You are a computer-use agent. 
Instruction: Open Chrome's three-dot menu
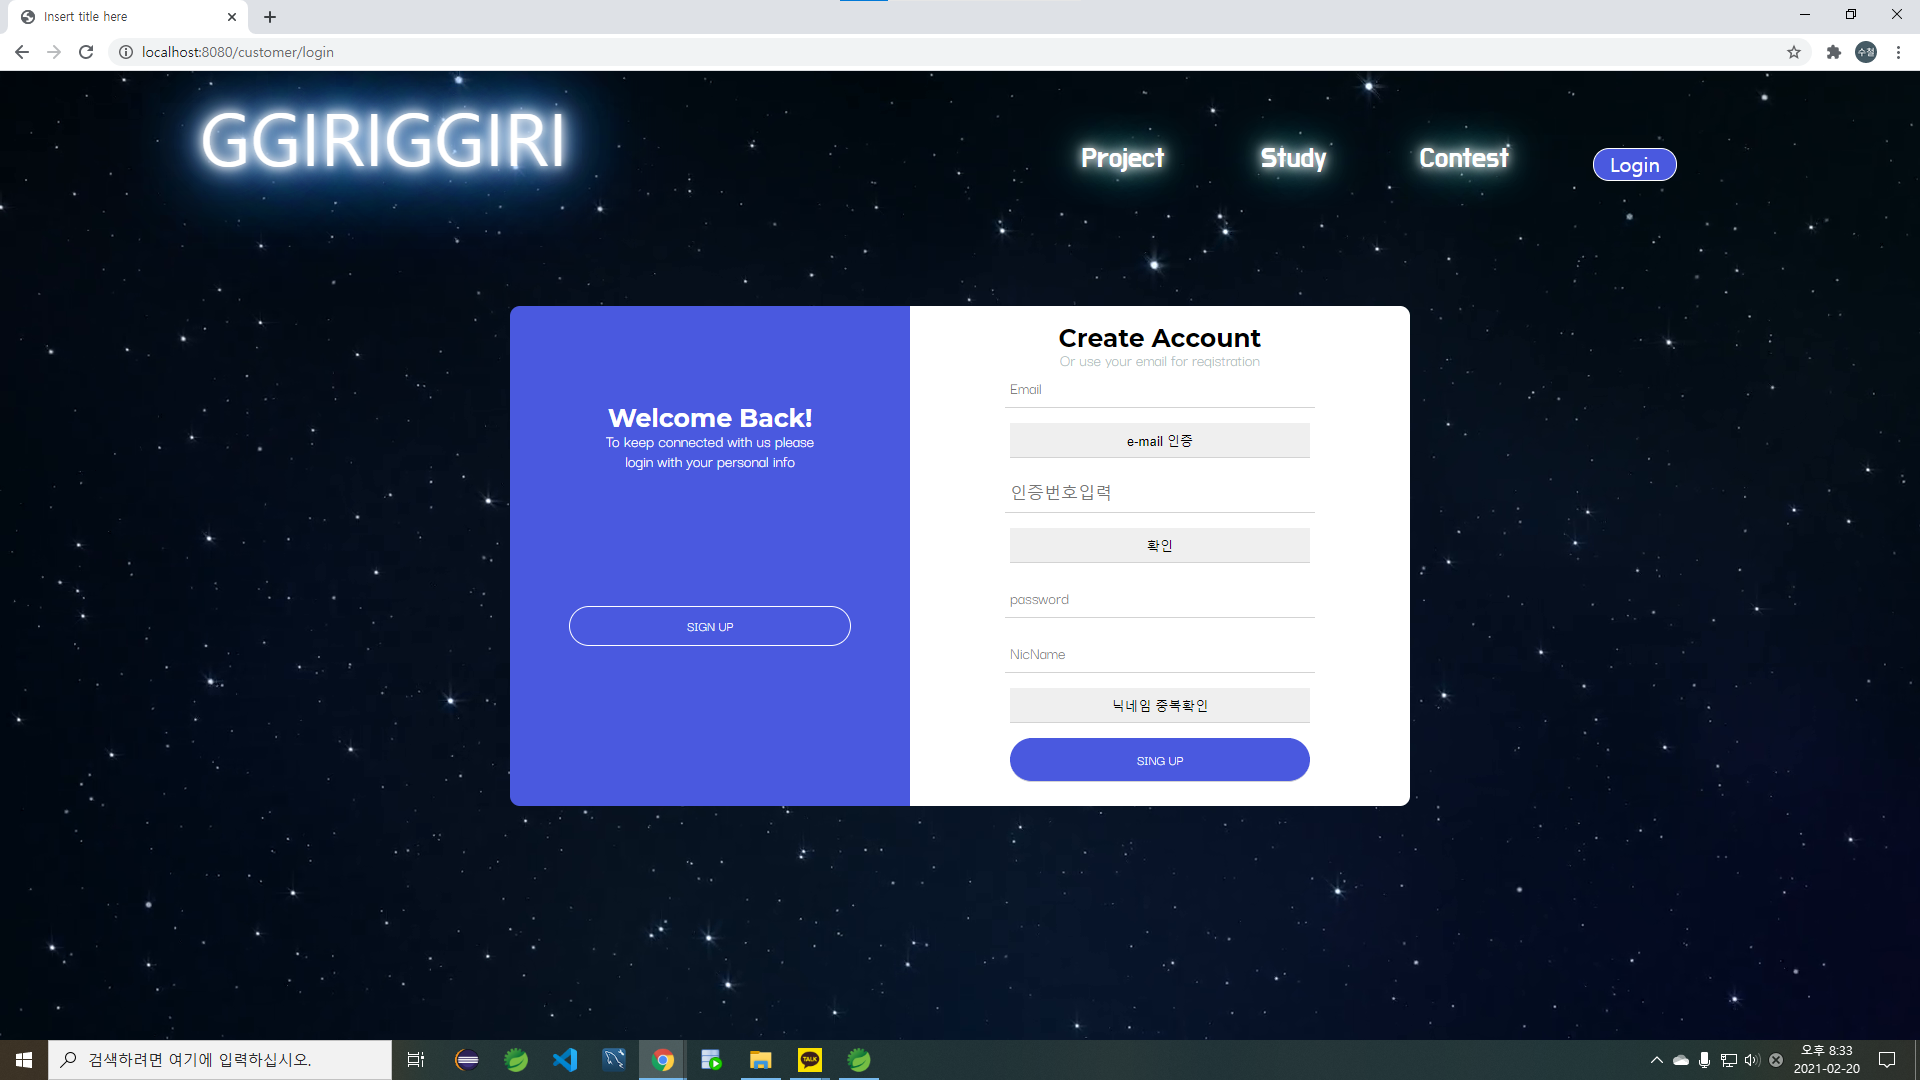(1898, 52)
